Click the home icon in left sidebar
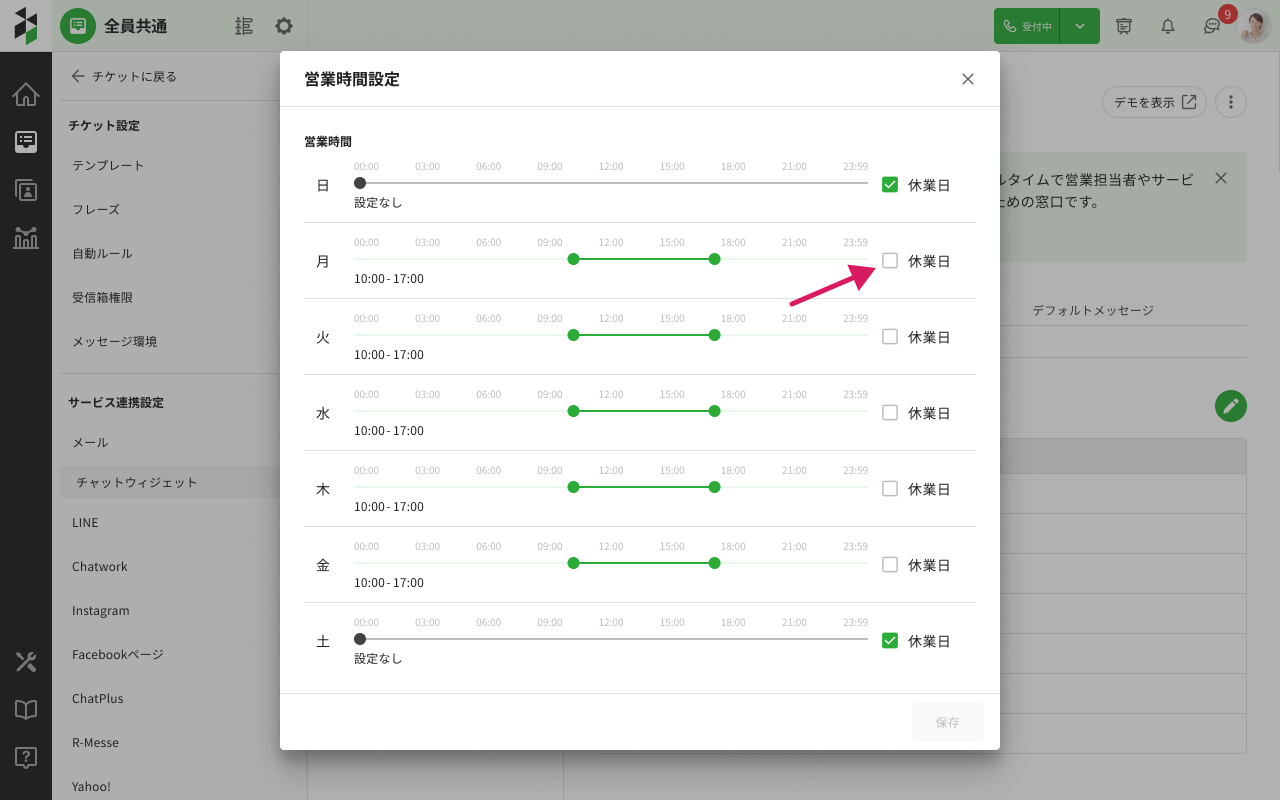The image size is (1280, 800). (x=26, y=95)
